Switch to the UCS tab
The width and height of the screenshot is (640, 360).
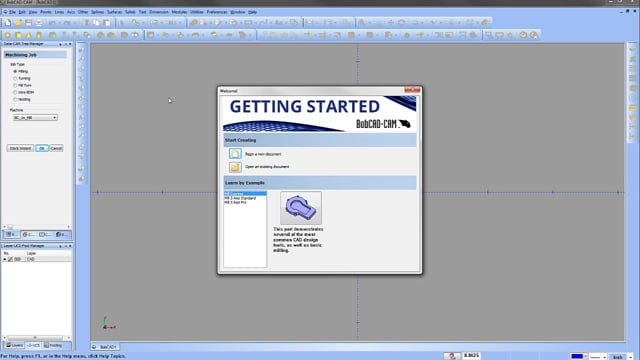click(x=33, y=345)
